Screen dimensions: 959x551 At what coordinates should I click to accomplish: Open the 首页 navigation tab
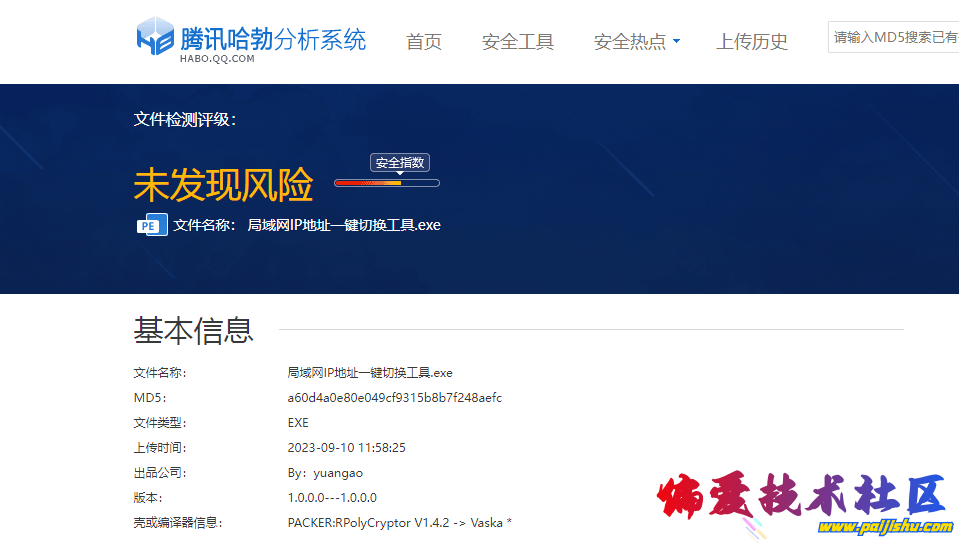[424, 42]
